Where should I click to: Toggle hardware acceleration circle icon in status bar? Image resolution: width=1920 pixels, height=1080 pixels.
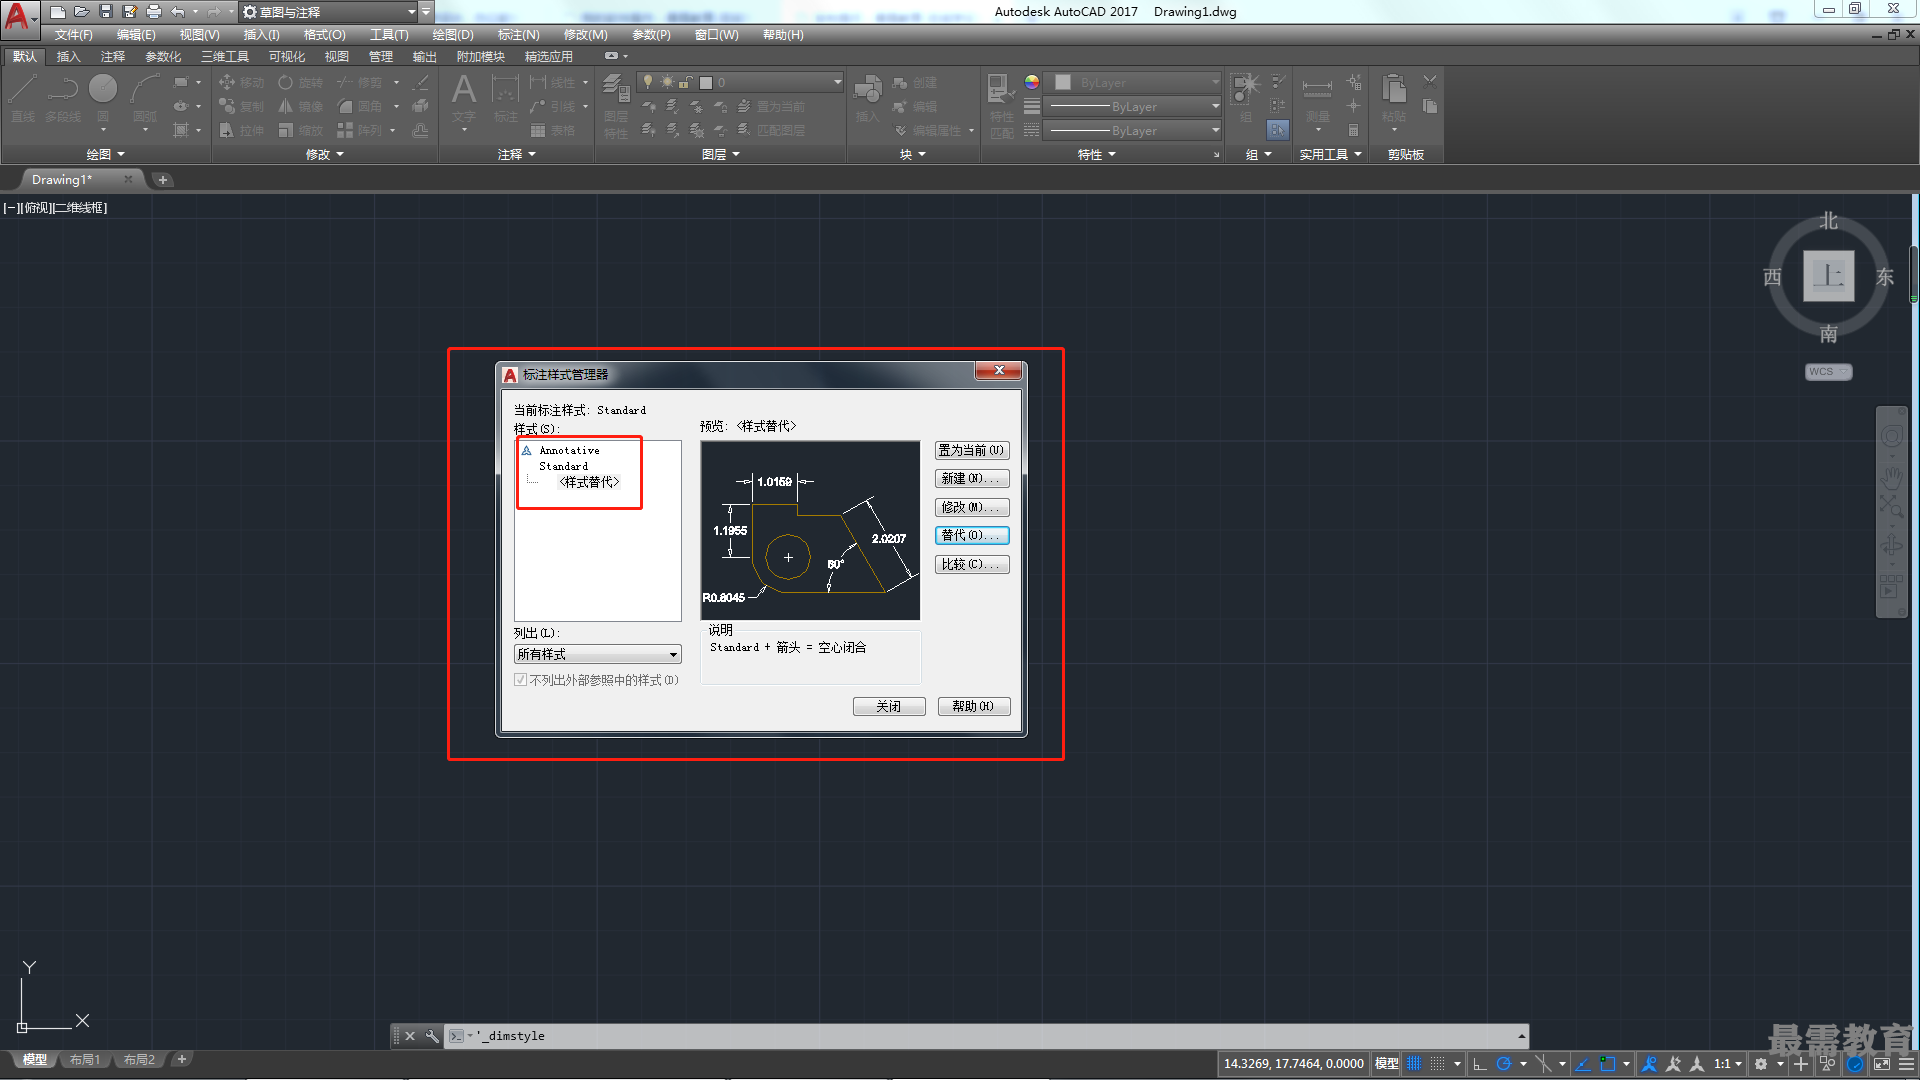point(1855,1064)
